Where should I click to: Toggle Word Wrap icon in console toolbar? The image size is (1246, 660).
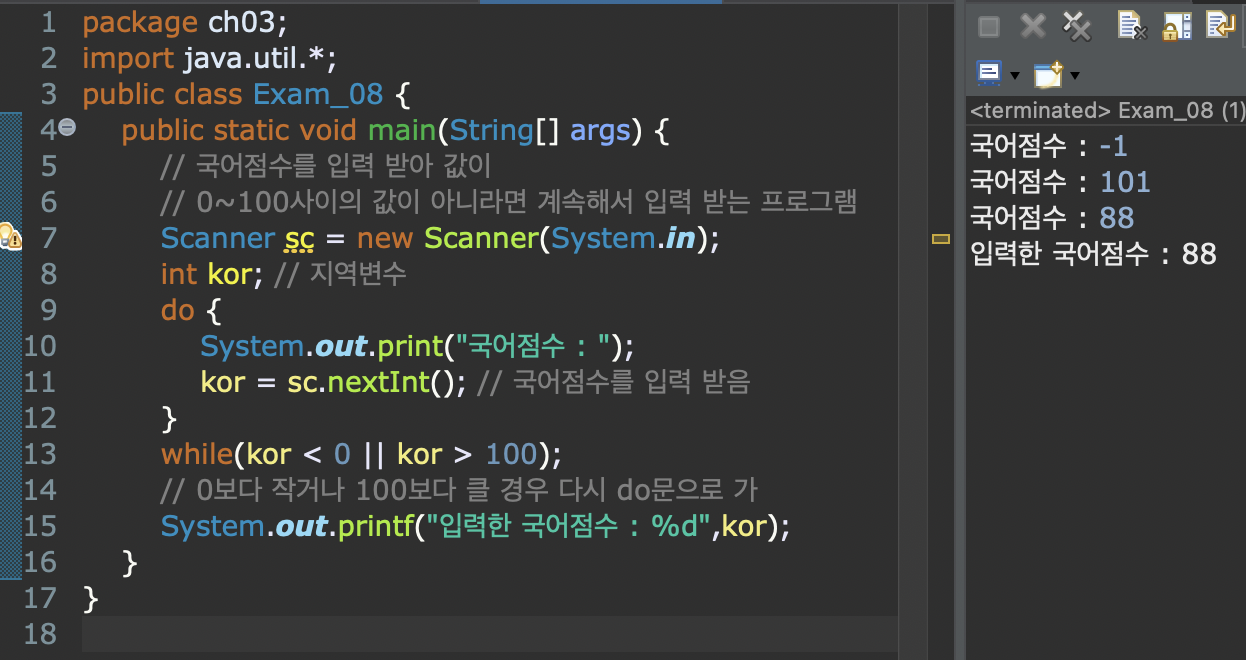click(1219, 26)
